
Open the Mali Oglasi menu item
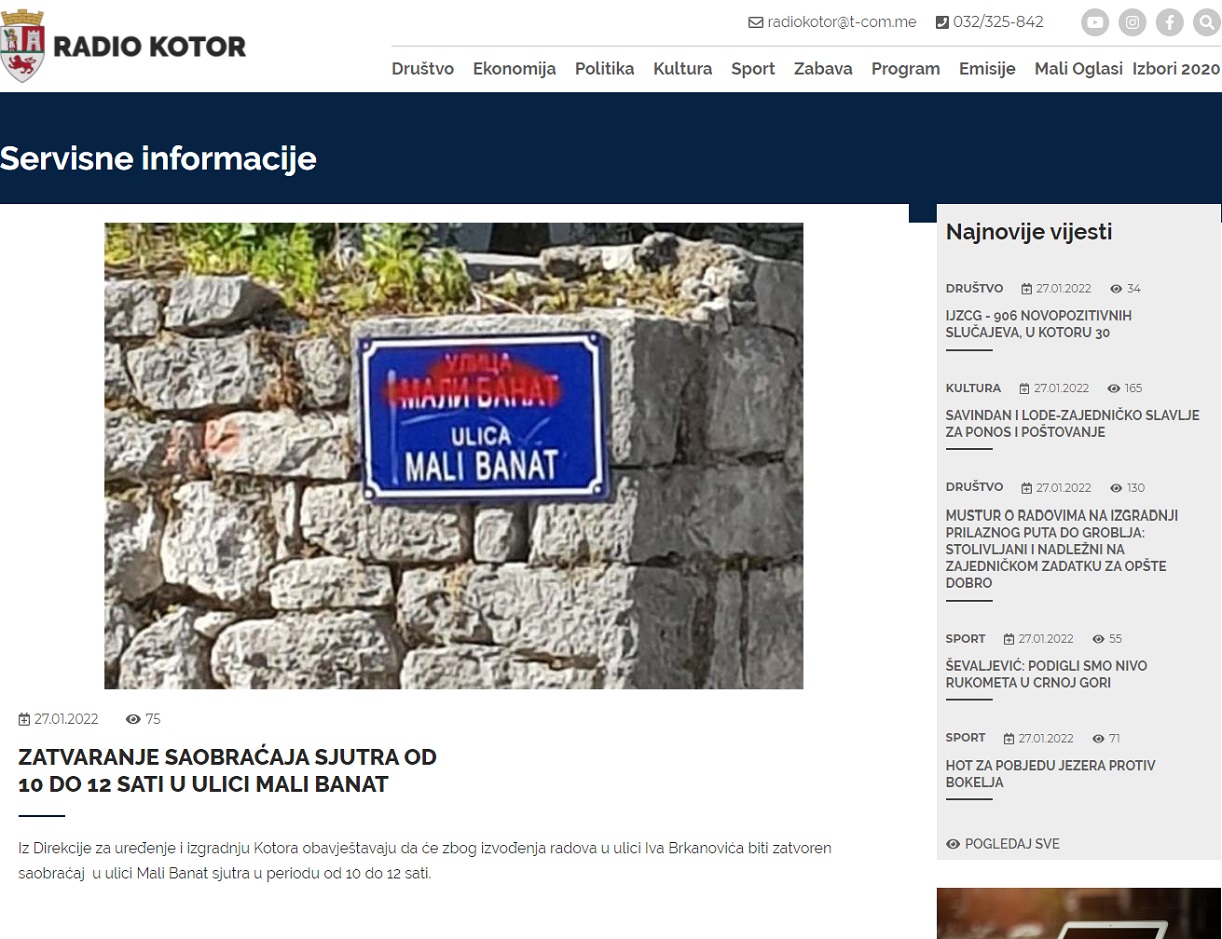(x=1079, y=69)
